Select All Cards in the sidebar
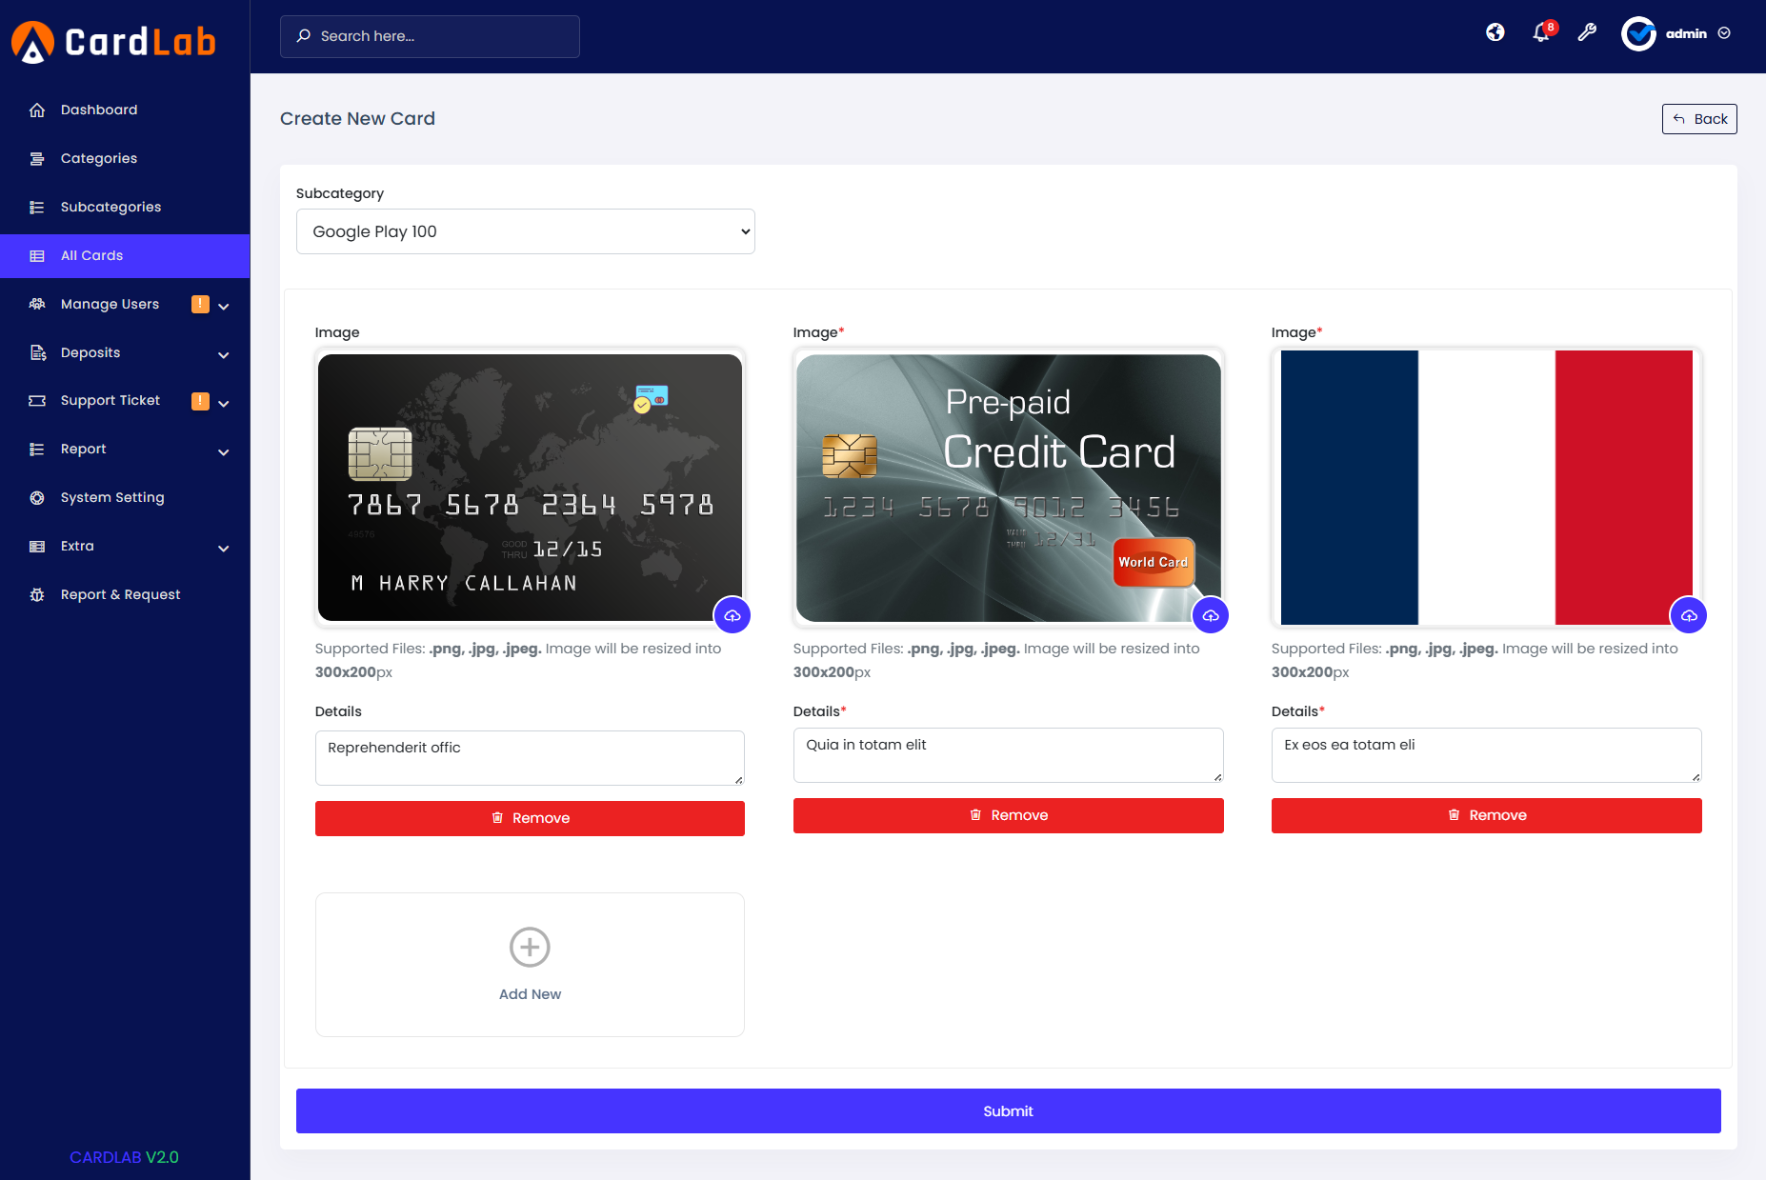The image size is (1766, 1180). (x=92, y=255)
